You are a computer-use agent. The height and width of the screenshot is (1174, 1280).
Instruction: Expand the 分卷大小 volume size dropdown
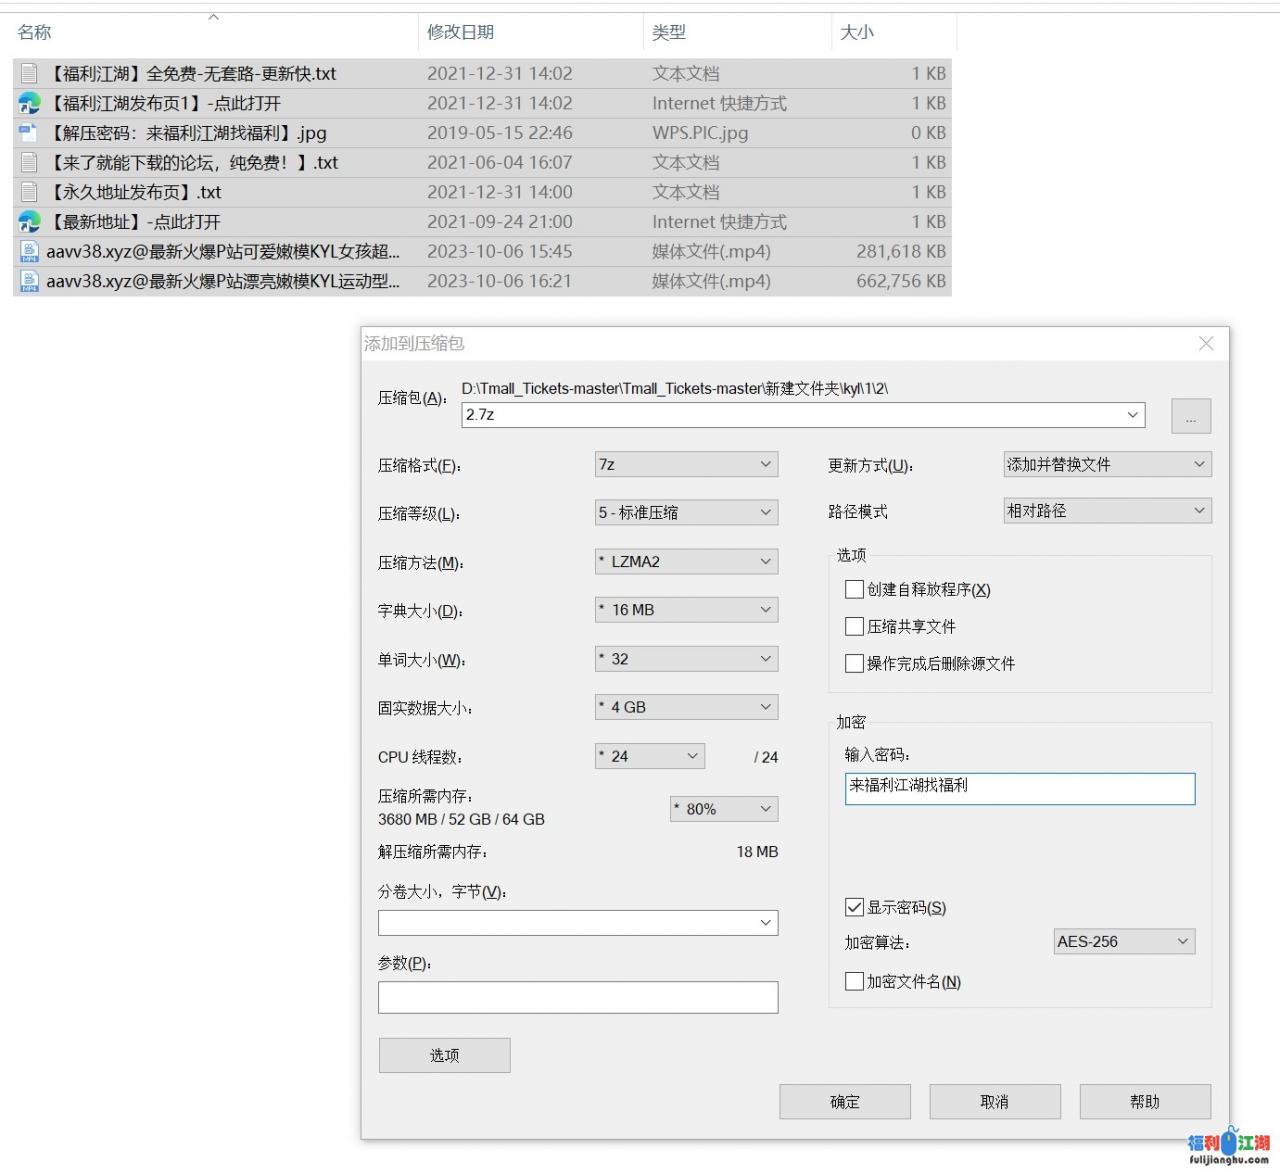point(767,922)
